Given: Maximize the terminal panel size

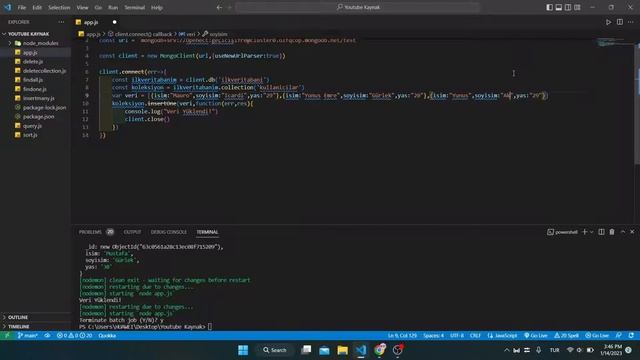Looking at the screenshot, I should tap(623, 232).
